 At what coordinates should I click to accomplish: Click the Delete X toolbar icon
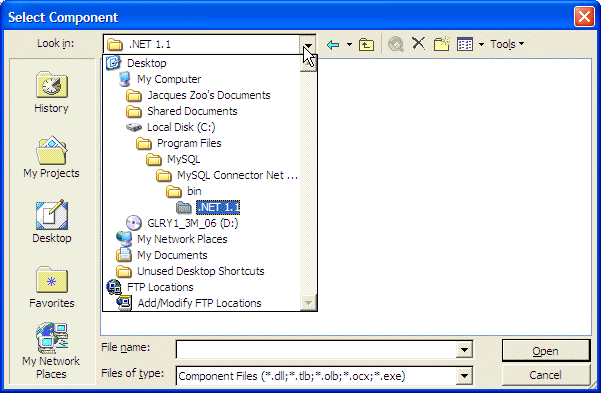click(419, 43)
